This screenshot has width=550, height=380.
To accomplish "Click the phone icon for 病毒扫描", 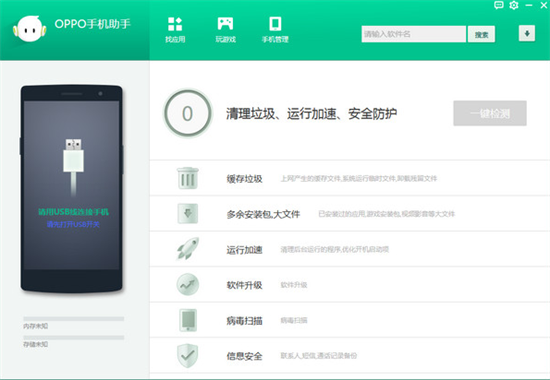I will [x=188, y=320].
